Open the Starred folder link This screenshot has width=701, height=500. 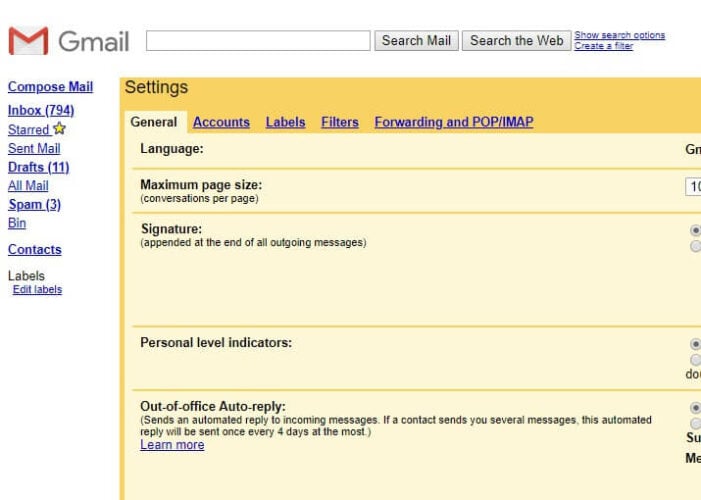pos(29,130)
